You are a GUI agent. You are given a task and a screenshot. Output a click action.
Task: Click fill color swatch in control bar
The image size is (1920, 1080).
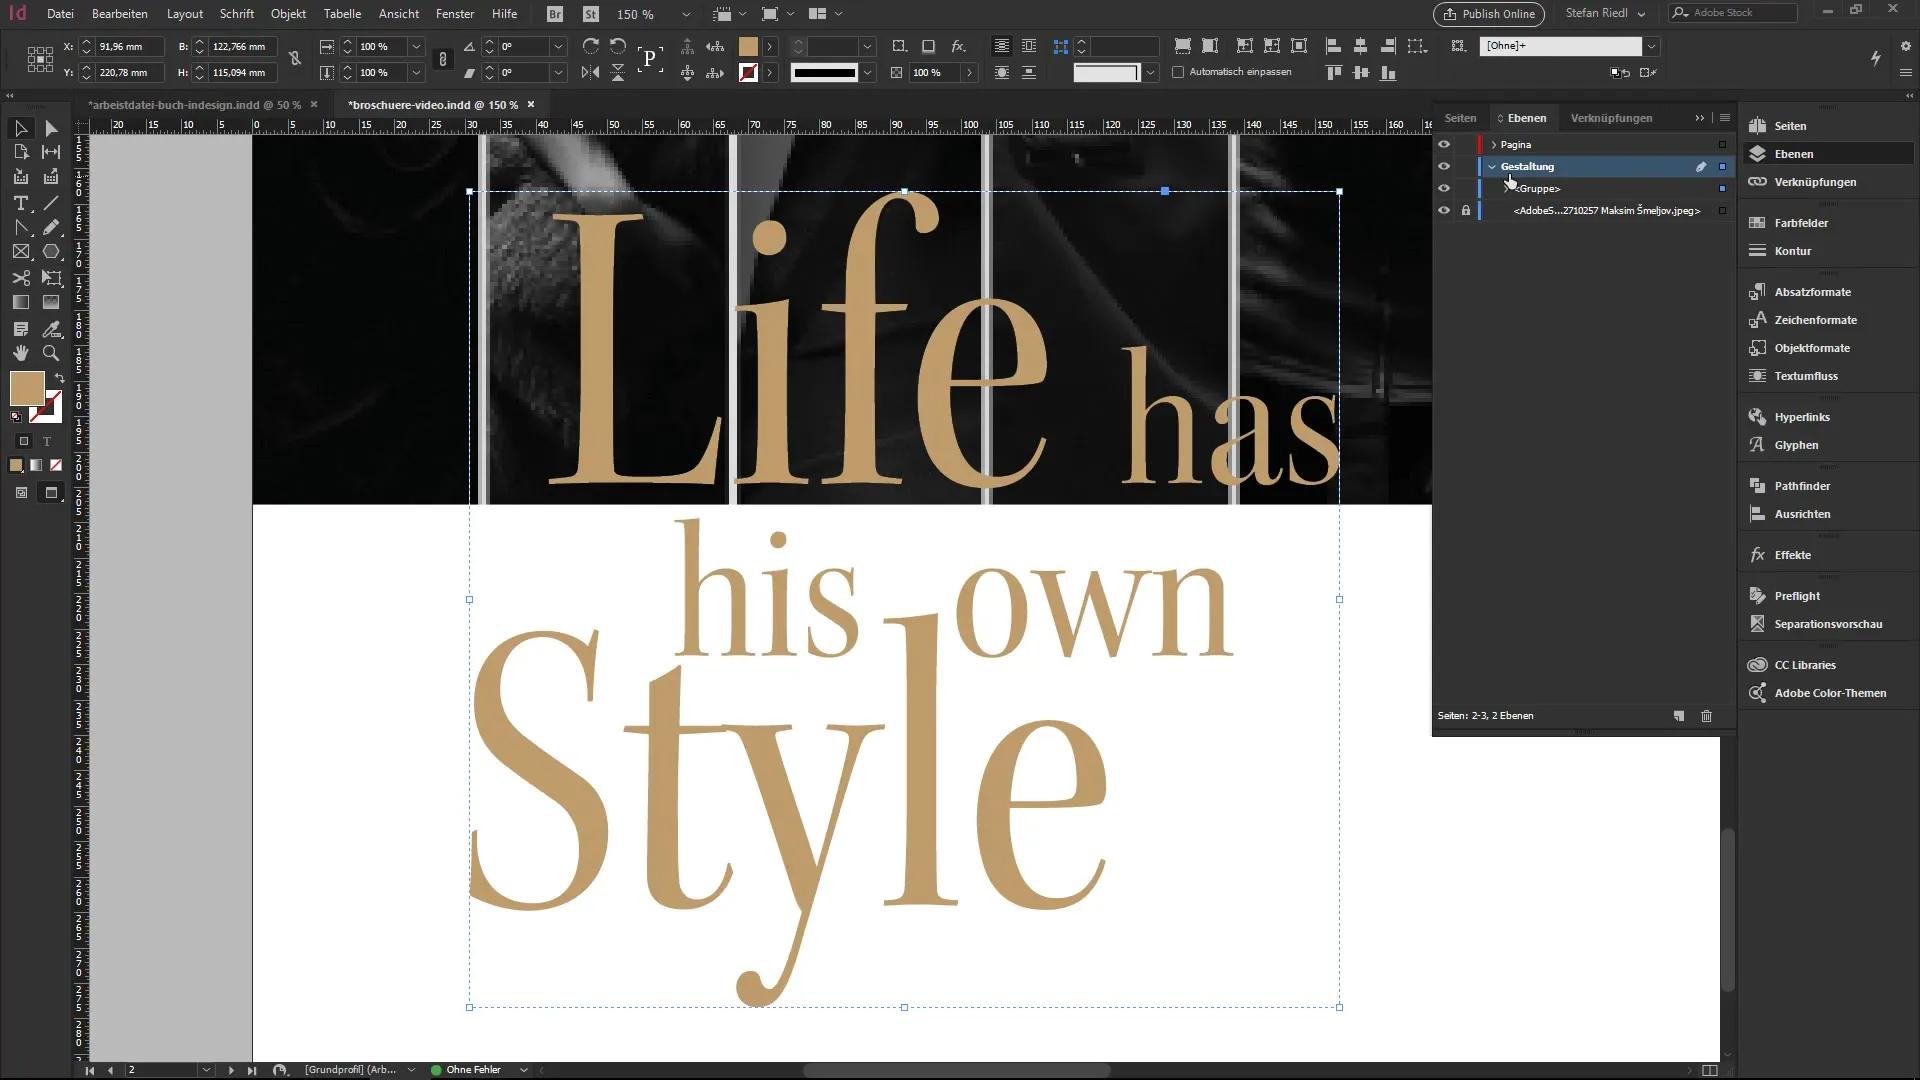pyautogui.click(x=748, y=46)
